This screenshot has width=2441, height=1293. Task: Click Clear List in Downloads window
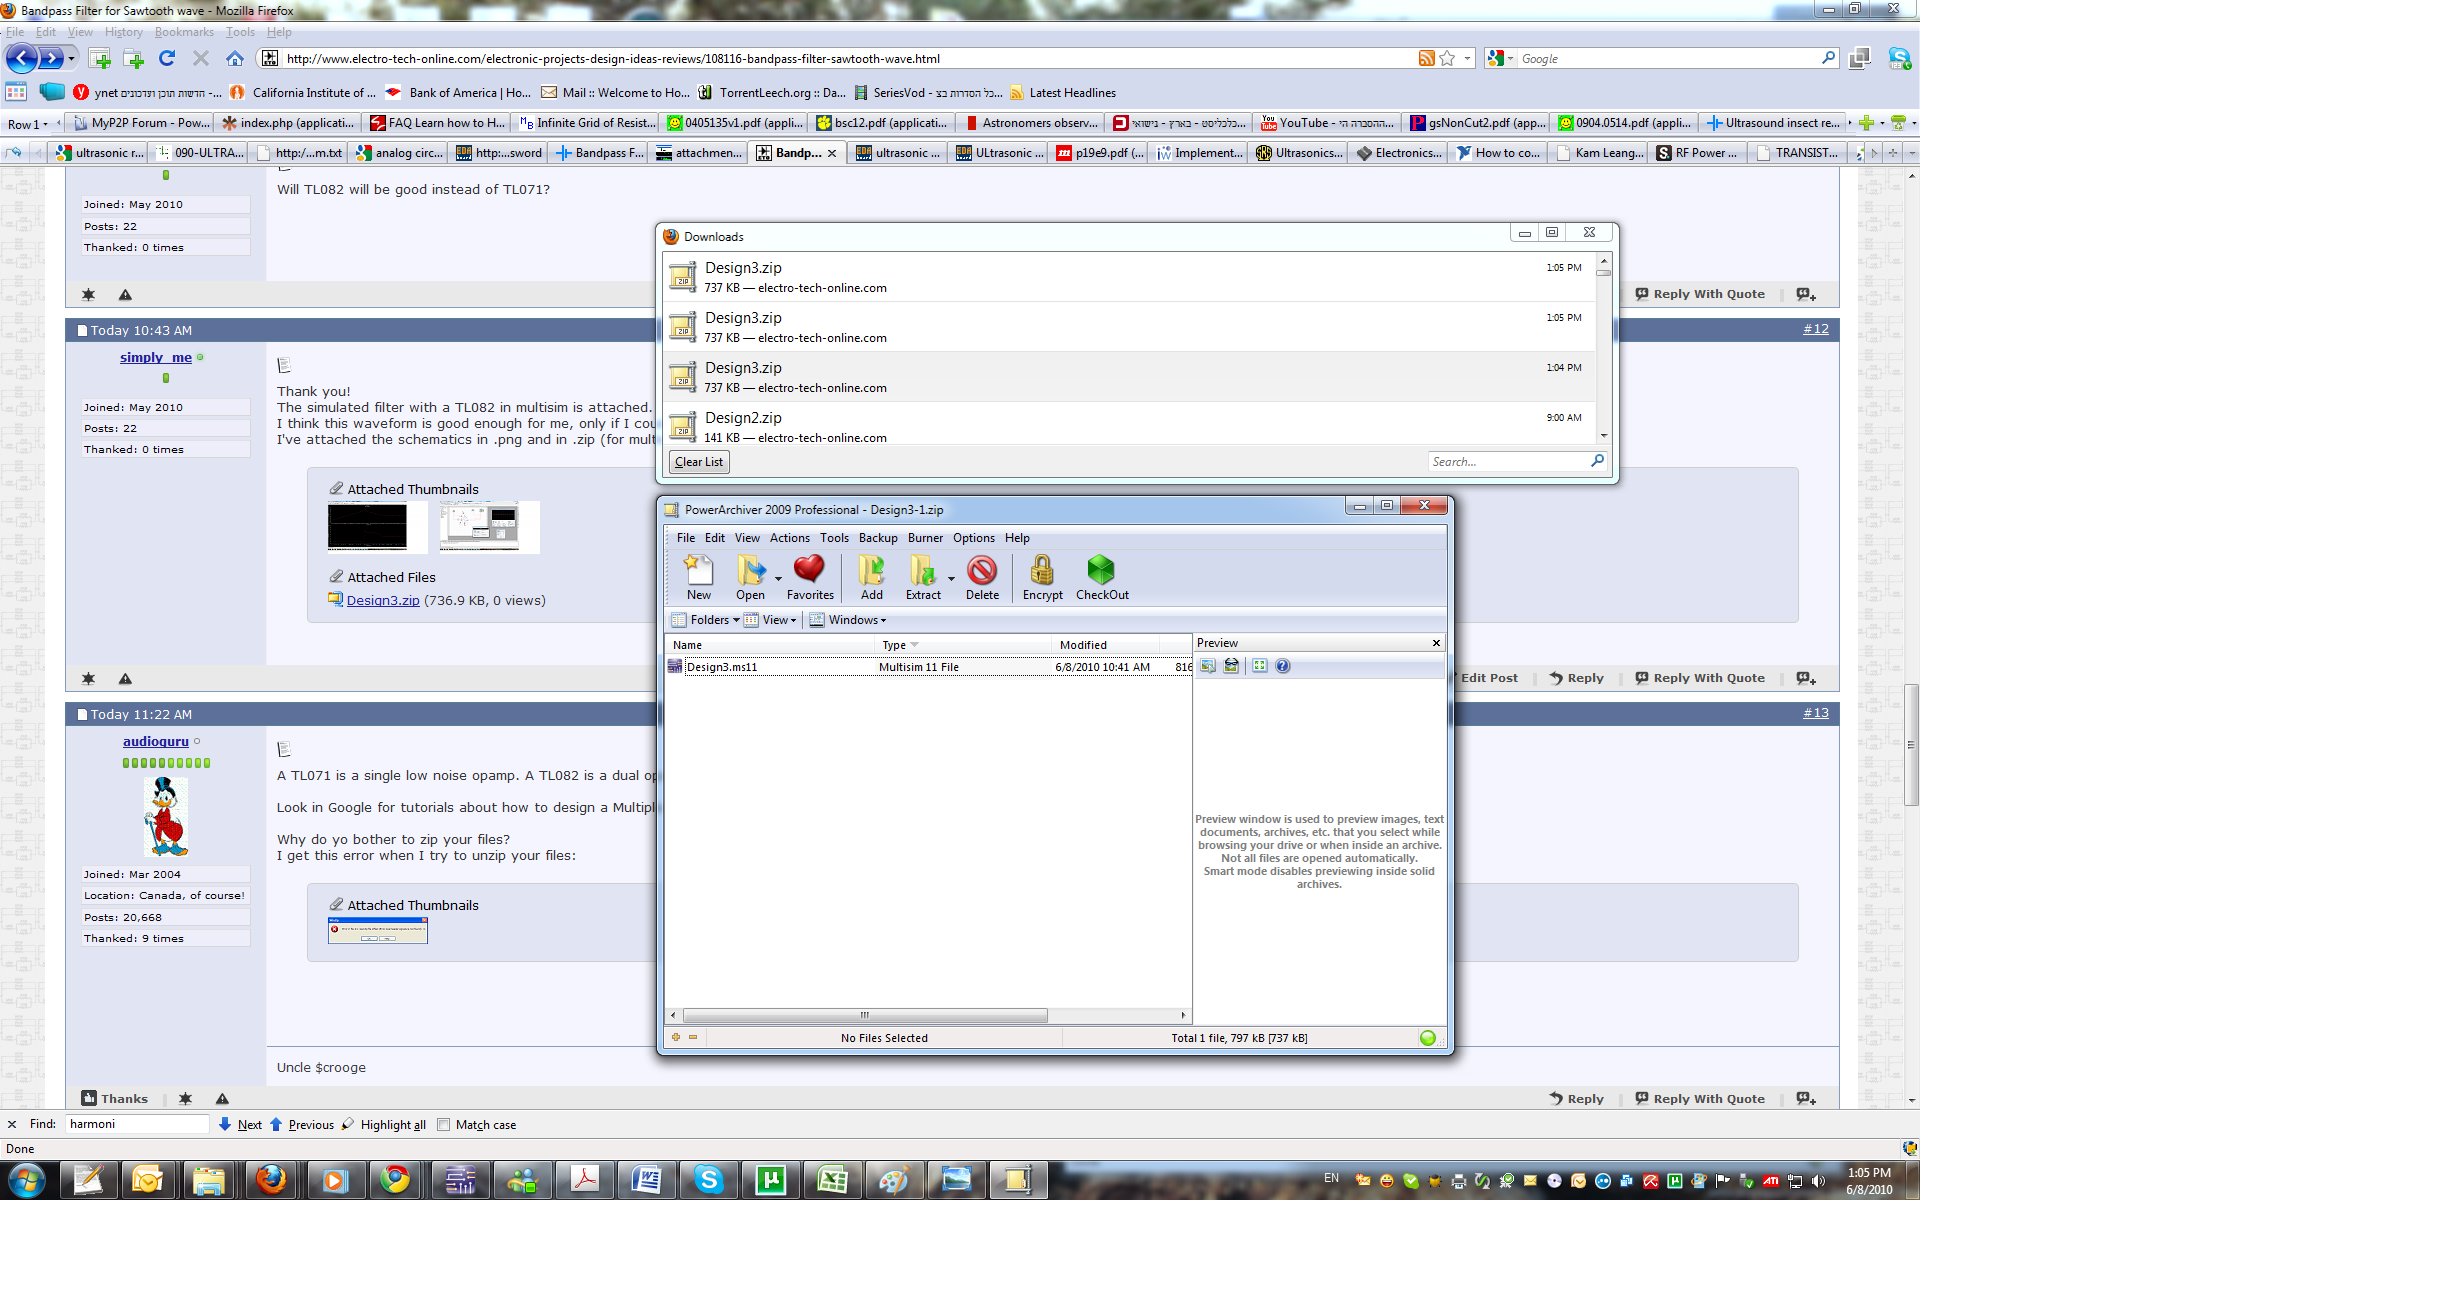pos(699,462)
